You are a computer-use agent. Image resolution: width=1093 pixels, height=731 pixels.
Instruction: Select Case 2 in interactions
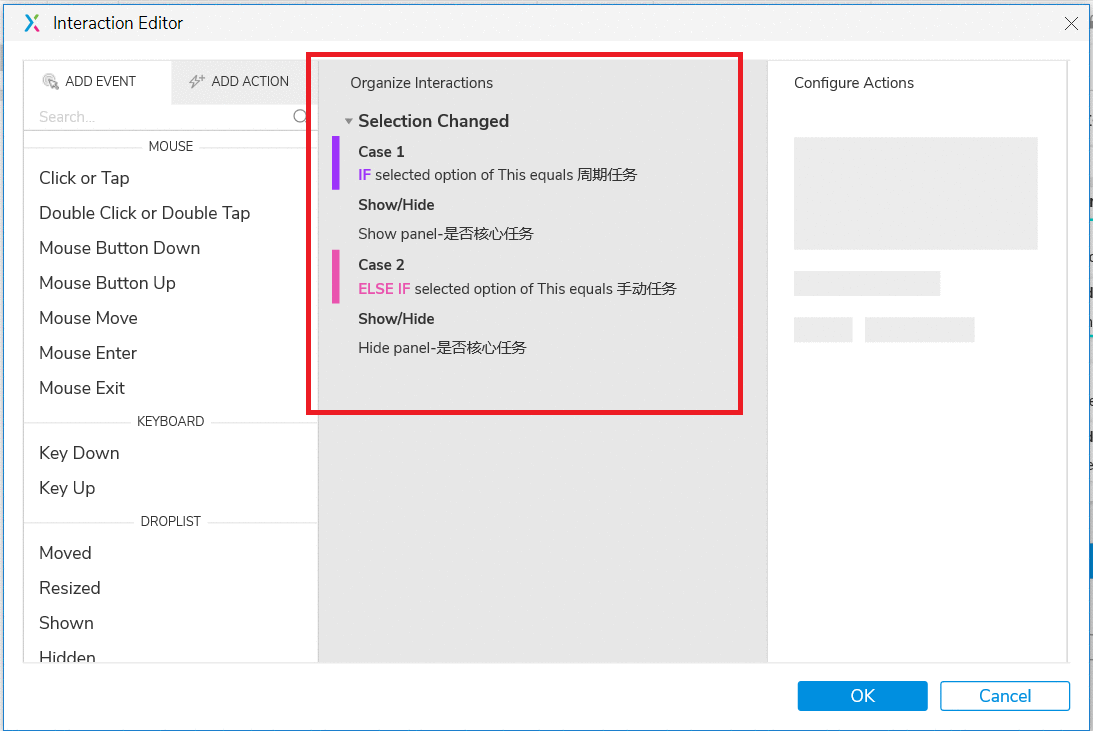(381, 265)
